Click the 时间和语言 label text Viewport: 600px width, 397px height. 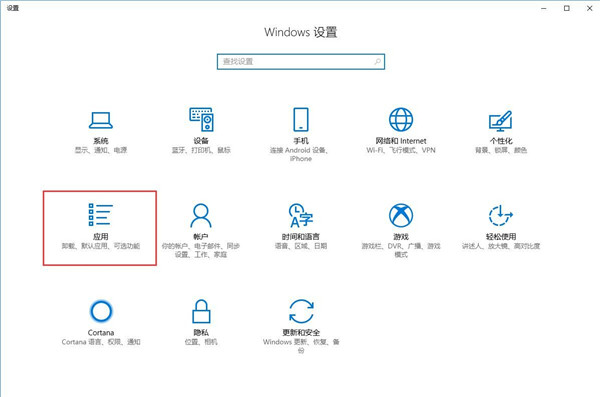[x=301, y=237]
